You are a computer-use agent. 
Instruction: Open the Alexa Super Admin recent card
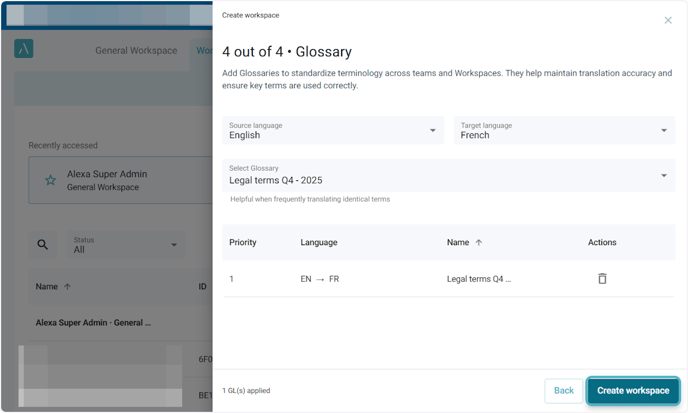120,180
